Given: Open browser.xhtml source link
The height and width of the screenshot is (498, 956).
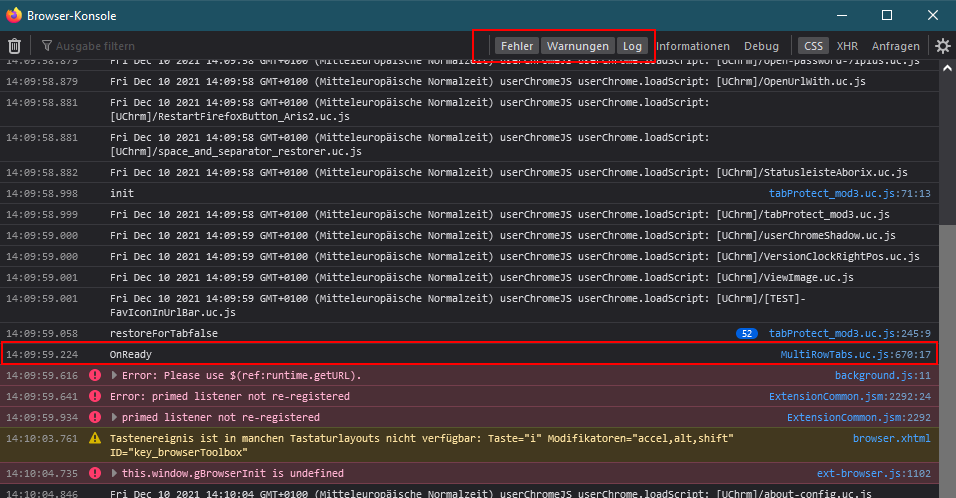Looking at the screenshot, I should coord(891,438).
